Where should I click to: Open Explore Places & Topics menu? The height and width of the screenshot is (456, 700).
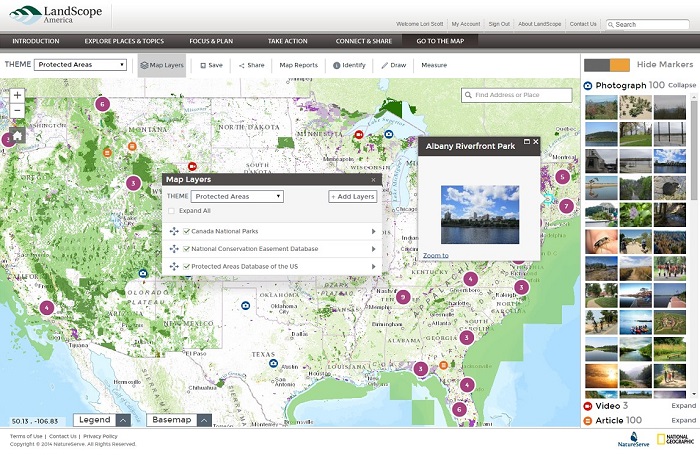click(124, 41)
